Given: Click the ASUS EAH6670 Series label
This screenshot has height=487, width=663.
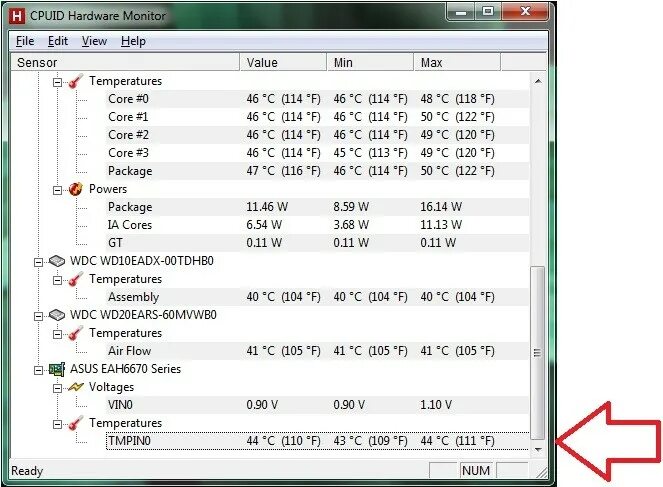Looking at the screenshot, I should click(125, 369).
